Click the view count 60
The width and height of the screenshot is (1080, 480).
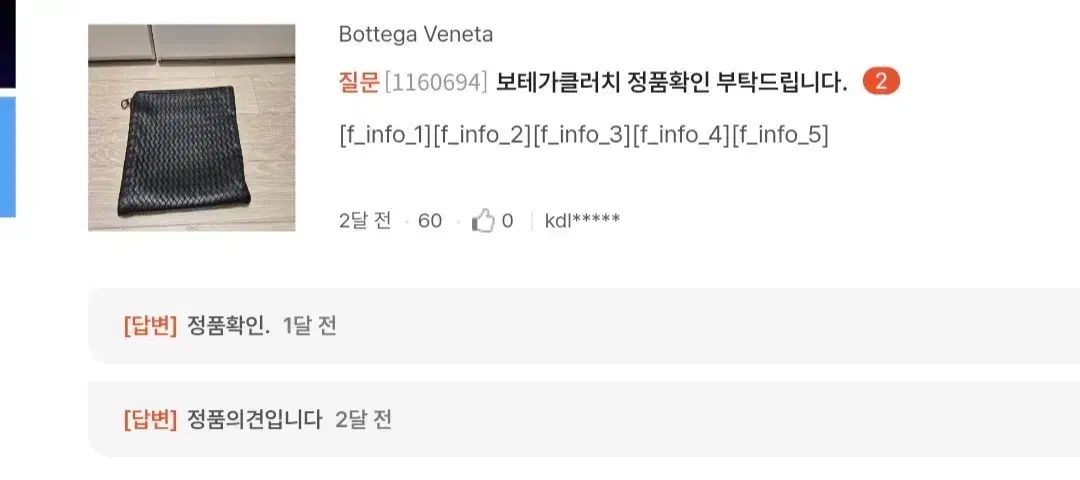430,221
